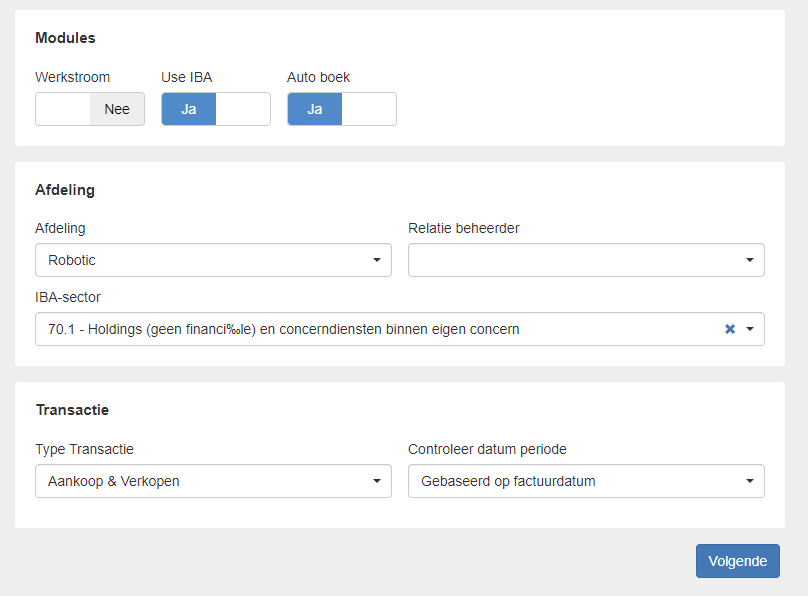Click the arrow icon of Relatie beheerder field

(x=749, y=260)
